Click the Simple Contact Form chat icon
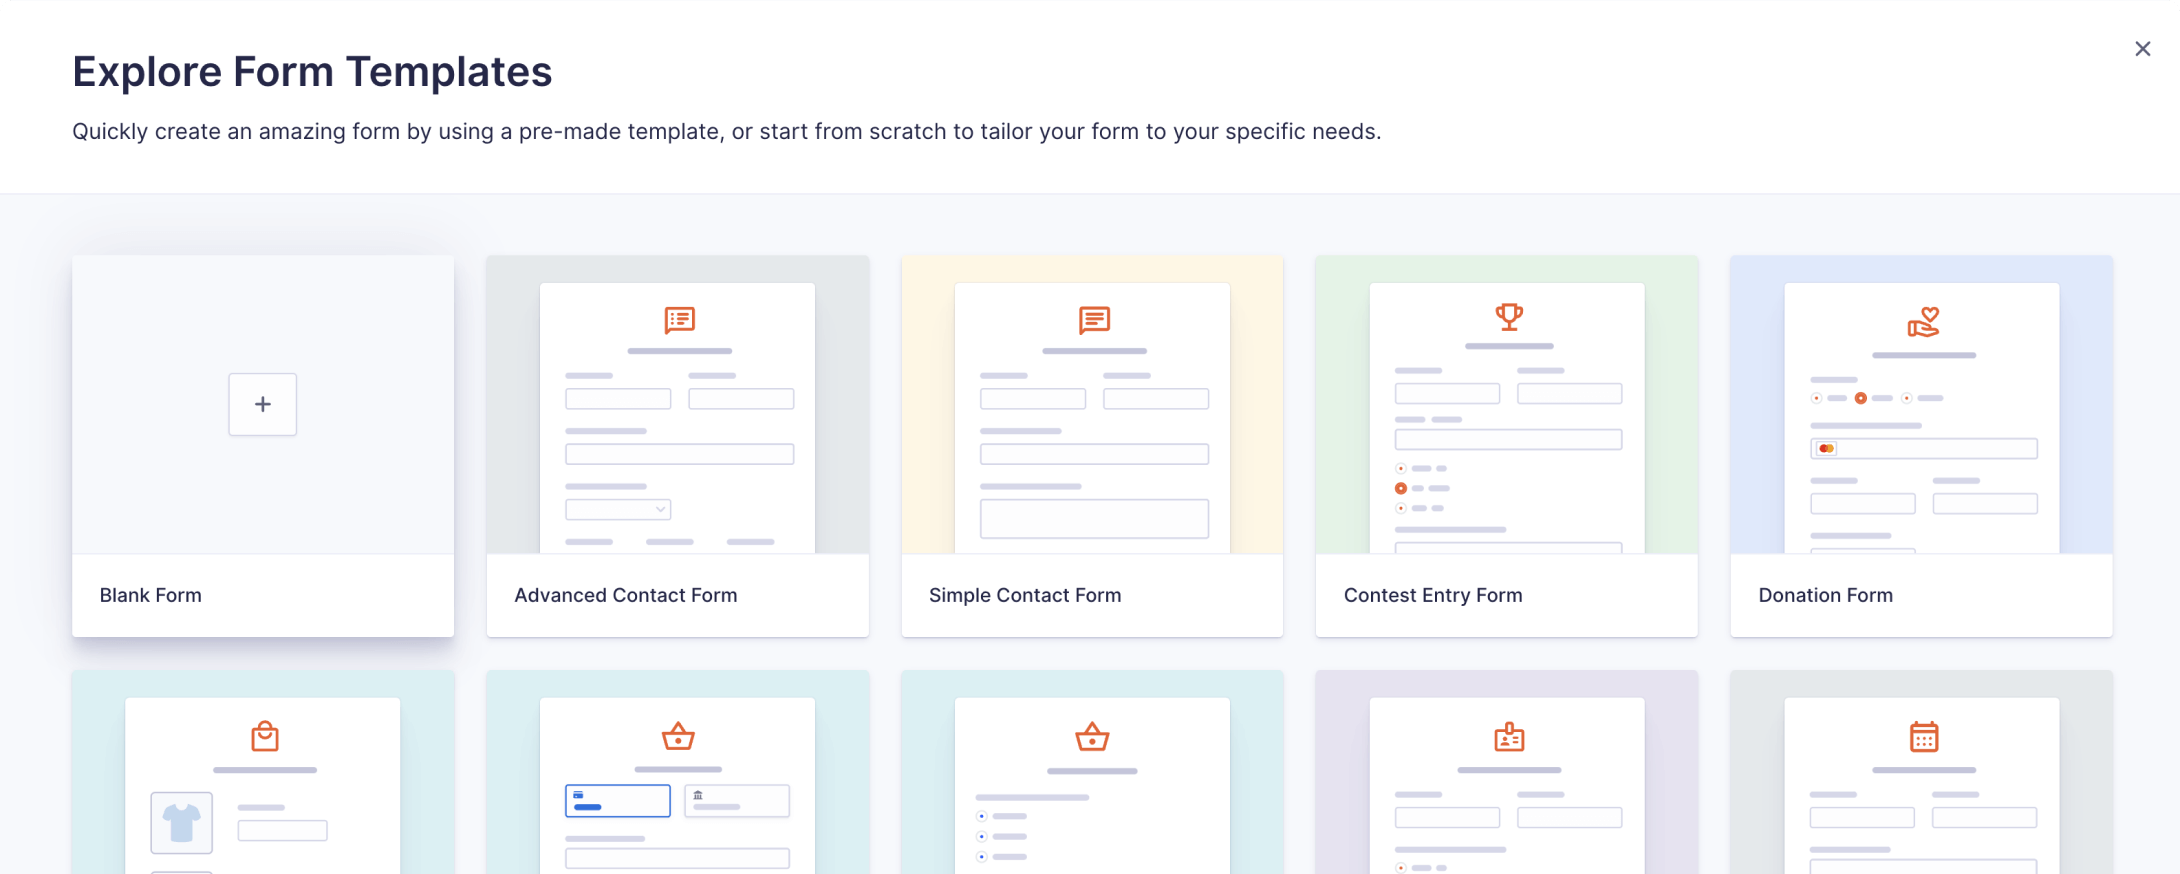This screenshot has width=2180, height=874. pos(1094,320)
